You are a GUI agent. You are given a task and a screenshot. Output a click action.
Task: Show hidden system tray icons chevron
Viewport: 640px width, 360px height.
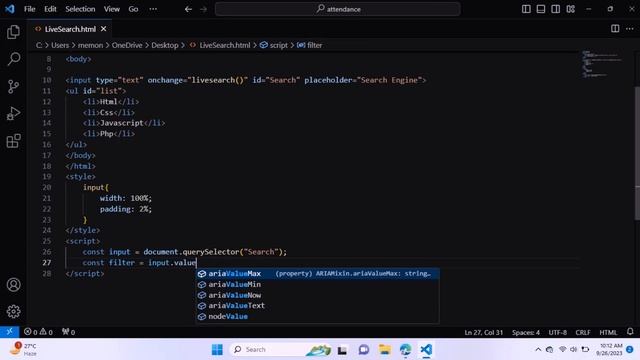[x=538, y=349]
